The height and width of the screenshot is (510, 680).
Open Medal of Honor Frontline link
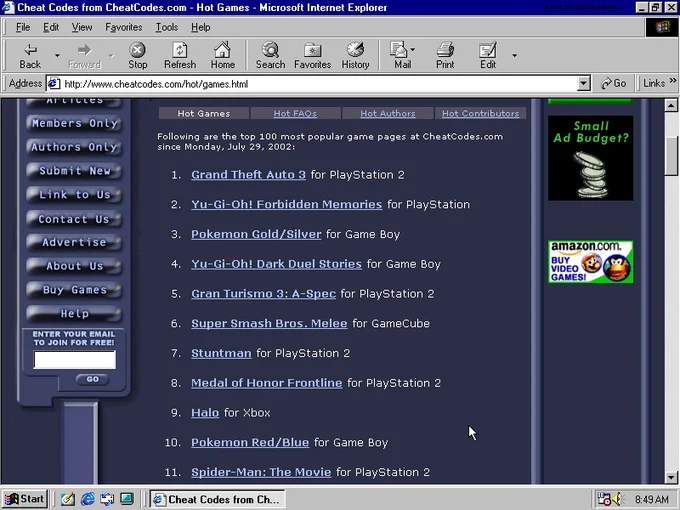coord(267,383)
